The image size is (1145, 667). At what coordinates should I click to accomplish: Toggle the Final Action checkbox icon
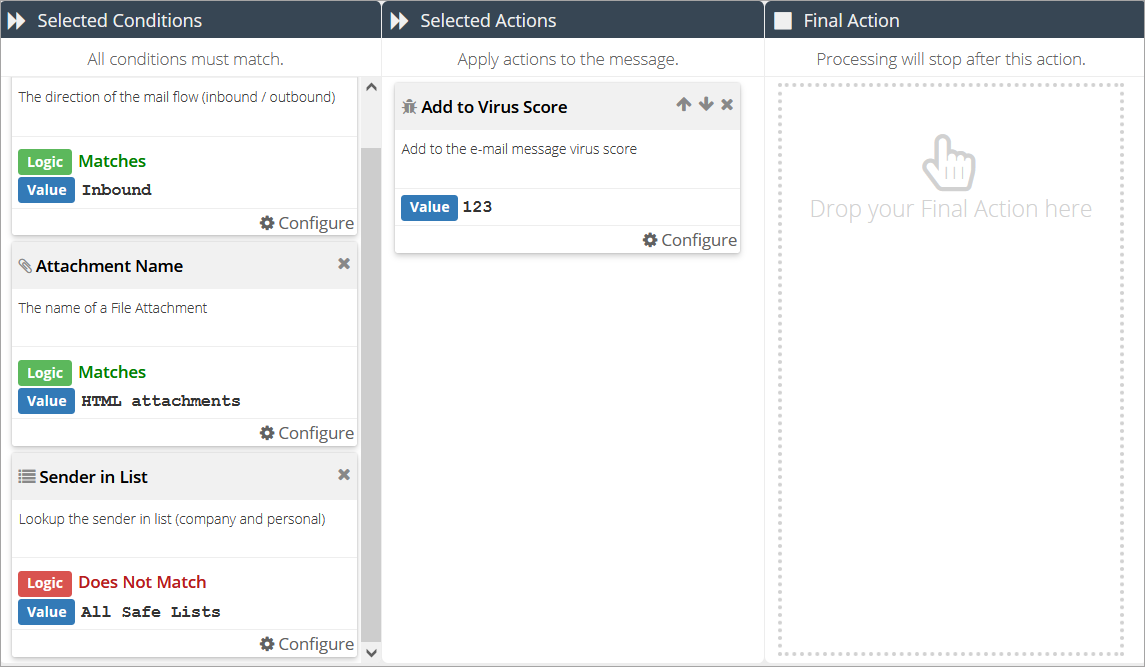783,21
